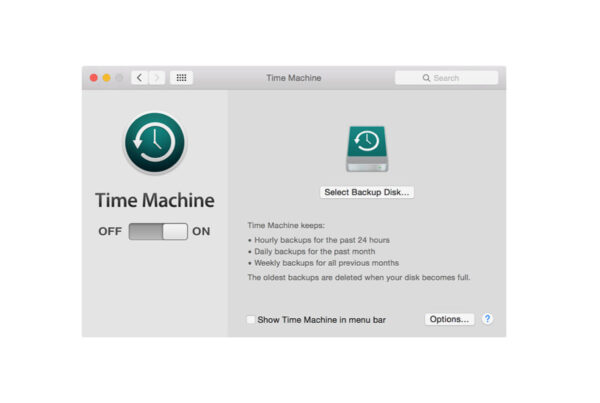The width and height of the screenshot is (600, 403).
Task: Minimize the window with the yellow button
Action: (107, 78)
